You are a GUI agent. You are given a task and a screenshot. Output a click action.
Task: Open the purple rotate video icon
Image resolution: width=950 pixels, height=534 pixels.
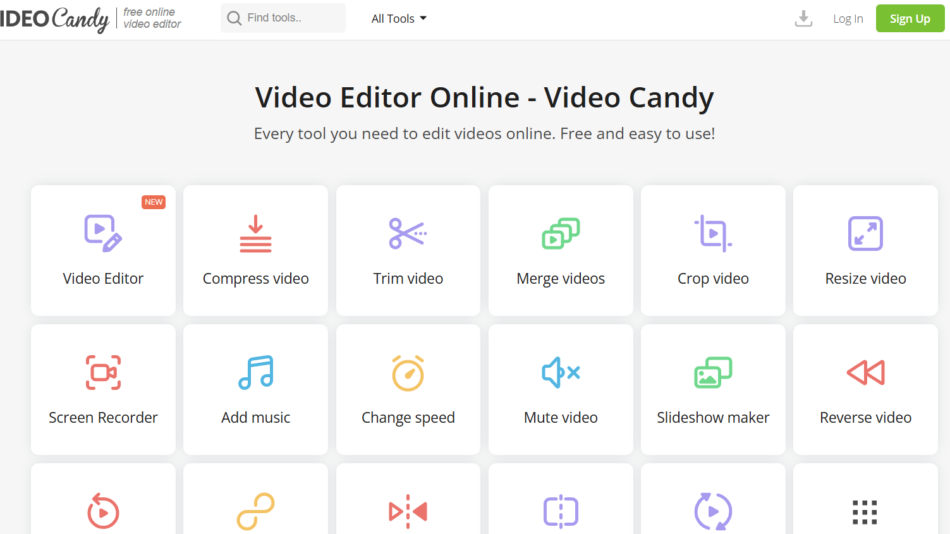[x=713, y=511]
